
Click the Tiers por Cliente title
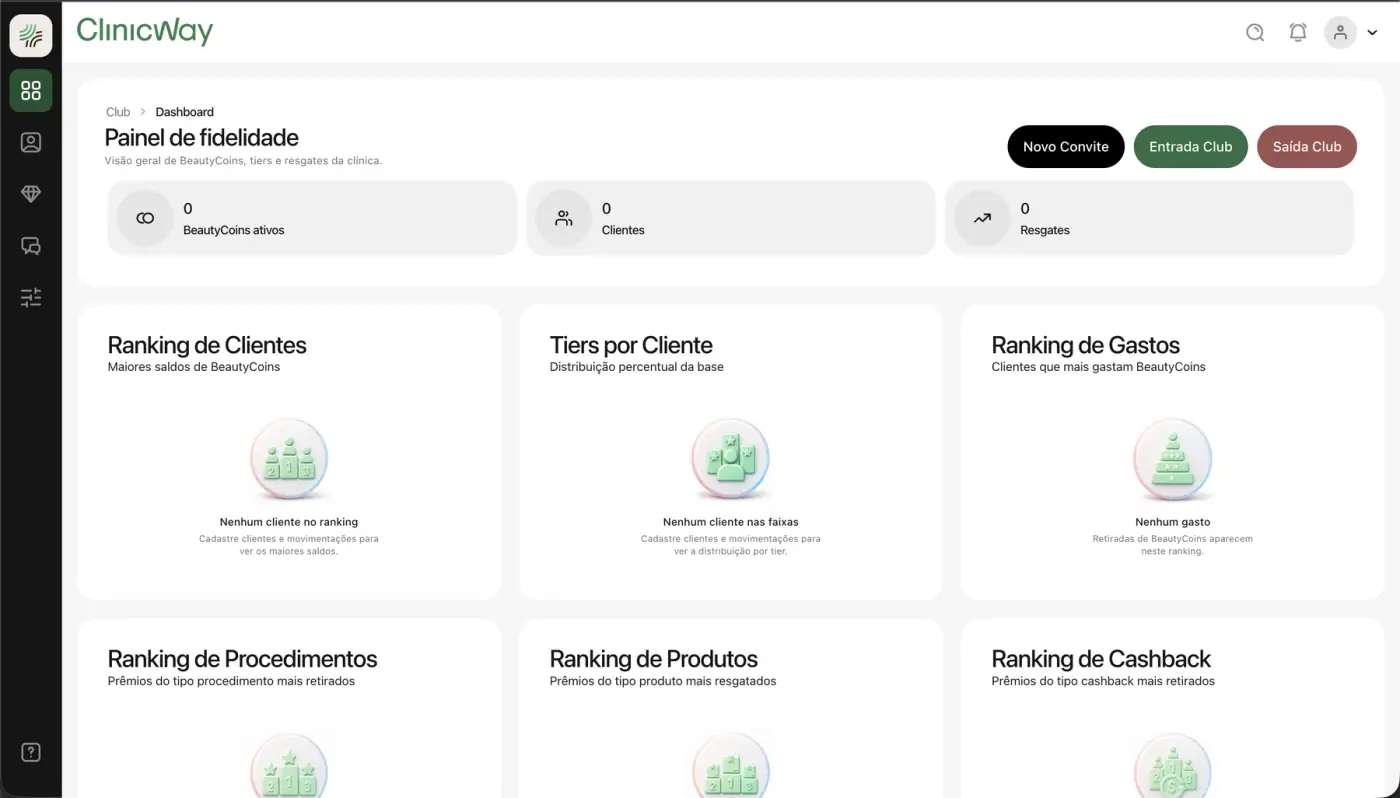(631, 346)
